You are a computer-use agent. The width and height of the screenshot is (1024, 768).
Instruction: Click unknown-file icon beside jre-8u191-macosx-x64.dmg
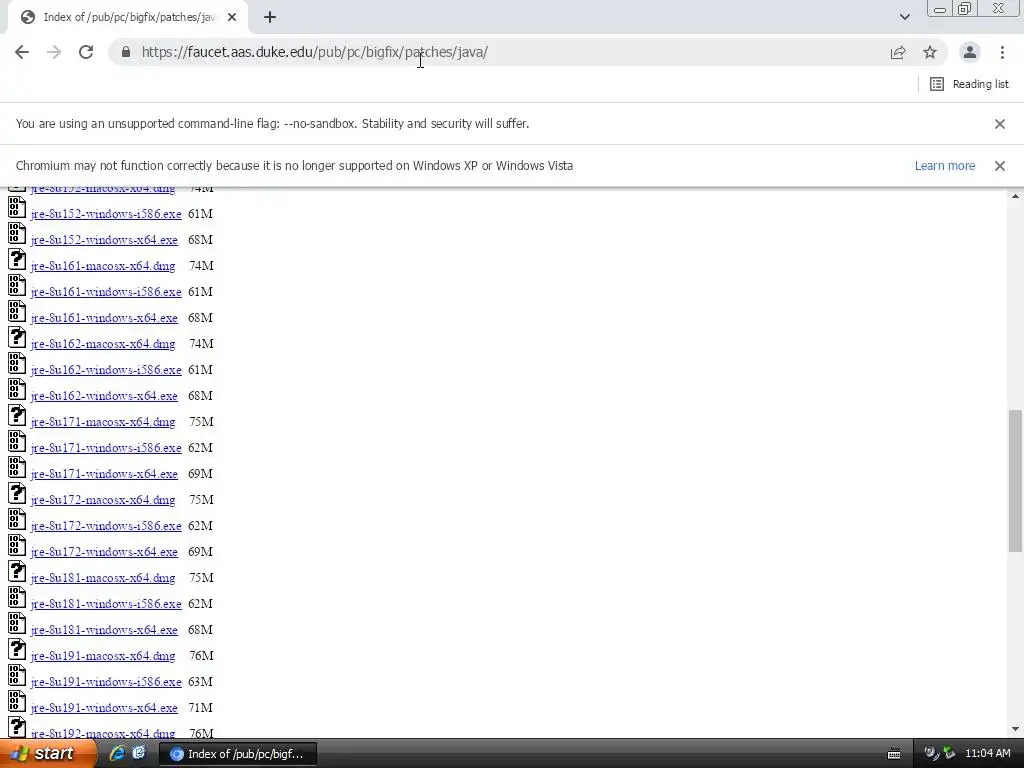[17, 650]
